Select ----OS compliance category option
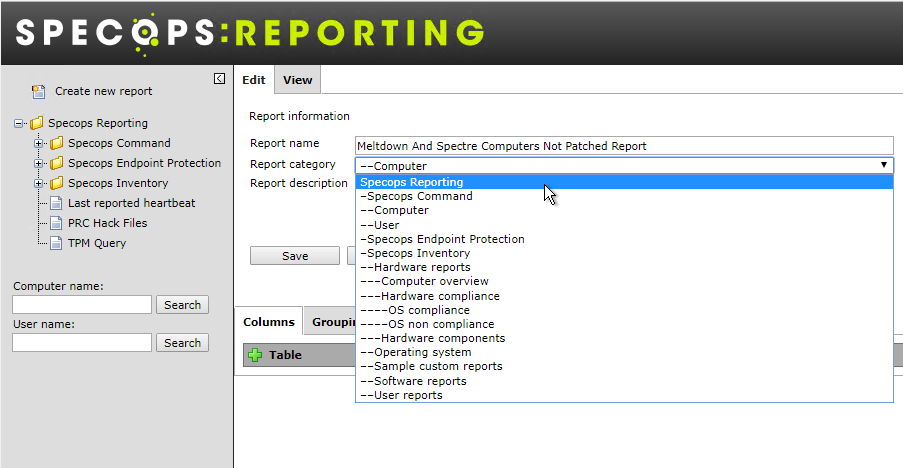The height and width of the screenshot is (468, 903). pos(624,310)
